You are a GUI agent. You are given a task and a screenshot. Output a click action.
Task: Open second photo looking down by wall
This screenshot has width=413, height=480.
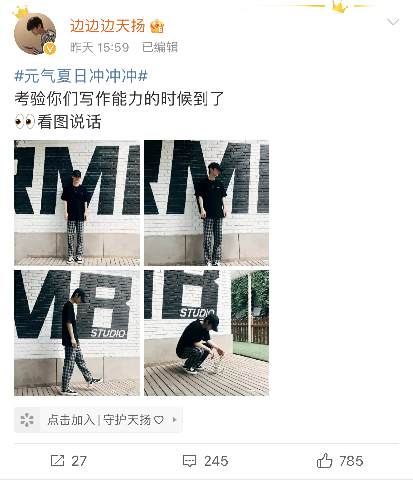pos(206,203)
